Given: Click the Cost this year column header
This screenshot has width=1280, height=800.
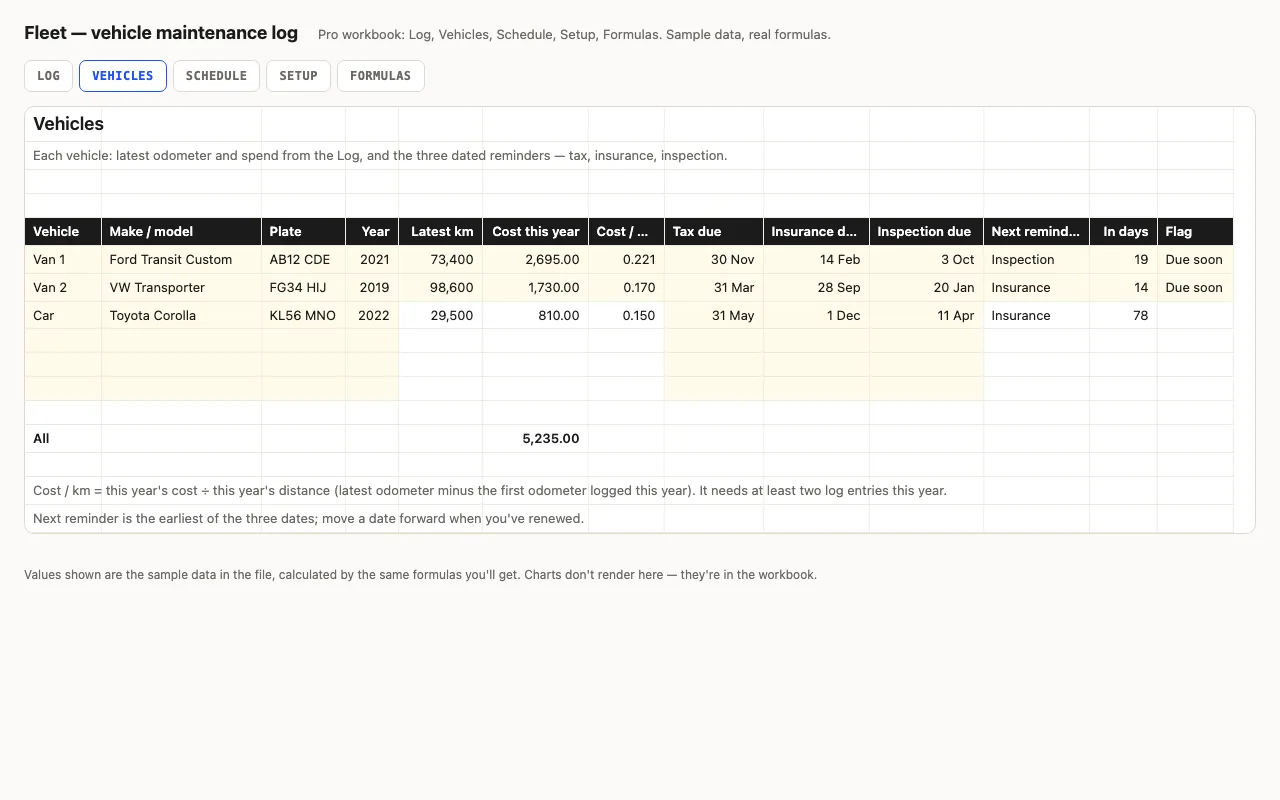Looking at the screenshot, I should click(536, 231).
